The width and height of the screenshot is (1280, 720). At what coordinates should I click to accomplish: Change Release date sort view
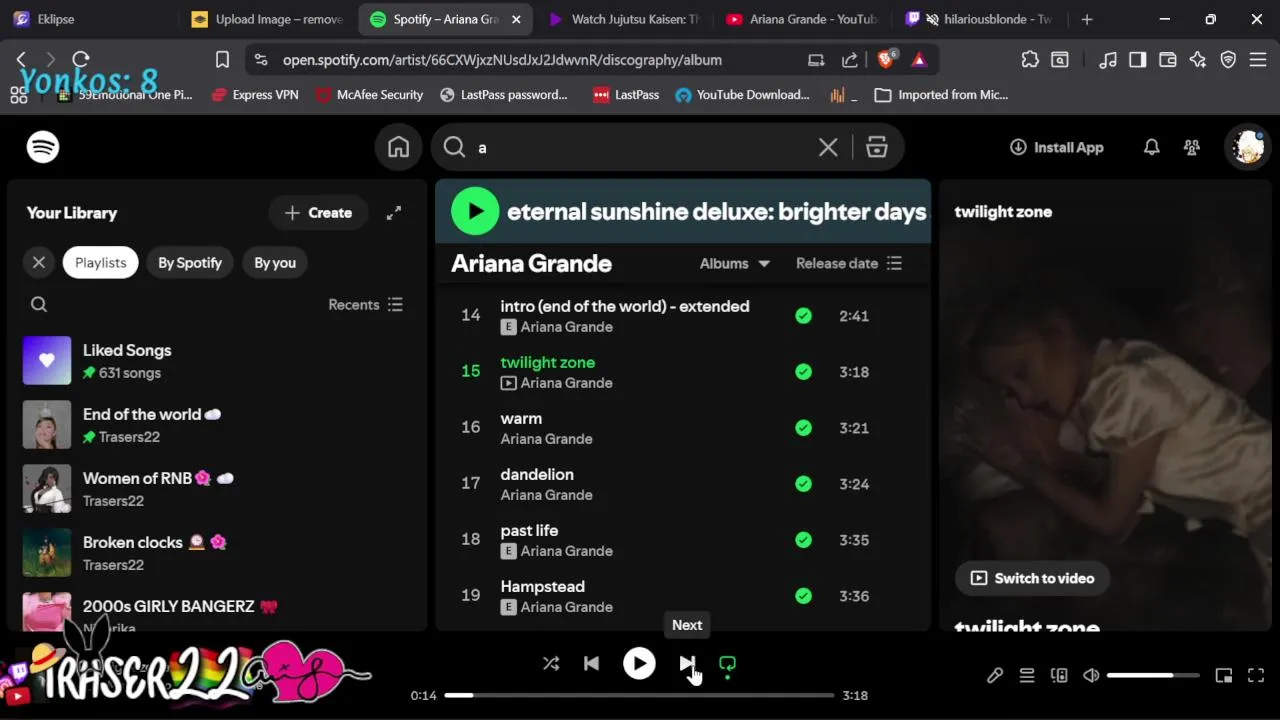(x=849, y=263)
